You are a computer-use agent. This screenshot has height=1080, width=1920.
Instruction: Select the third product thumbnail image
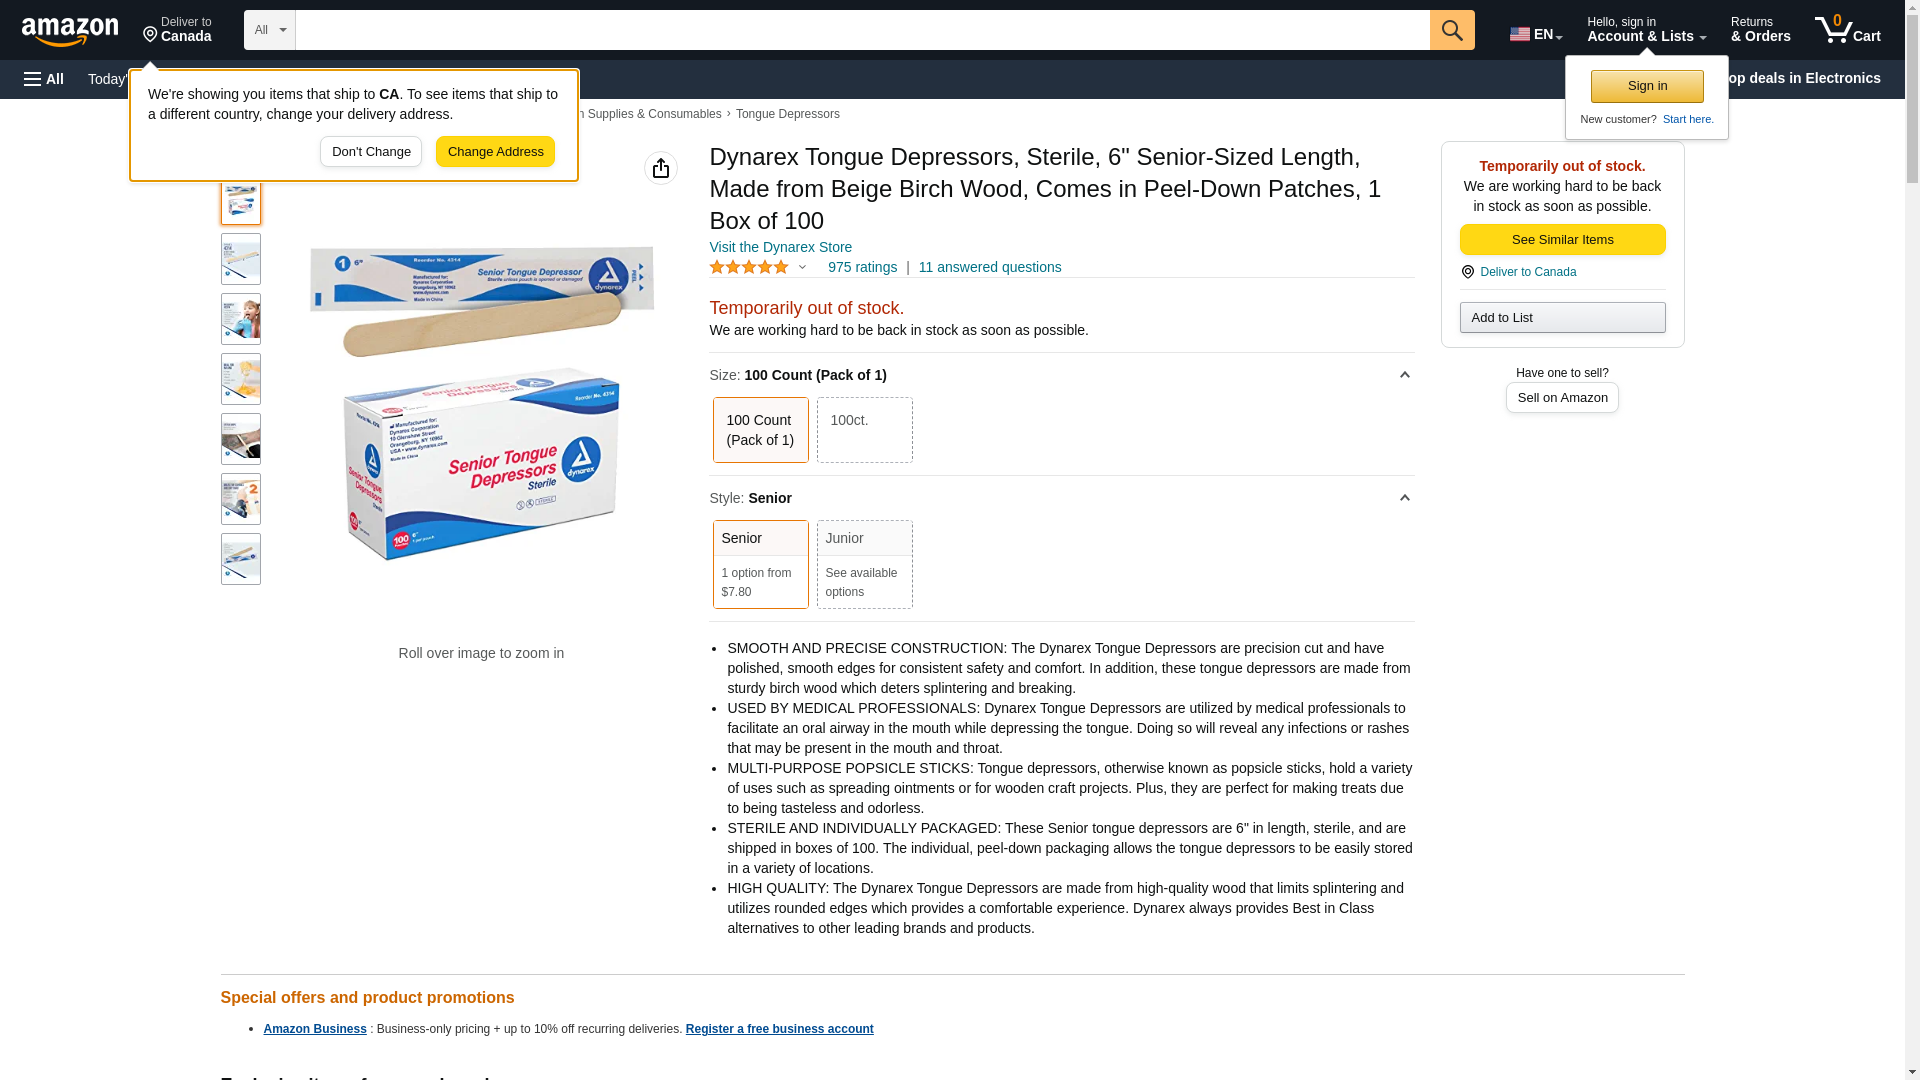point(241,319)
